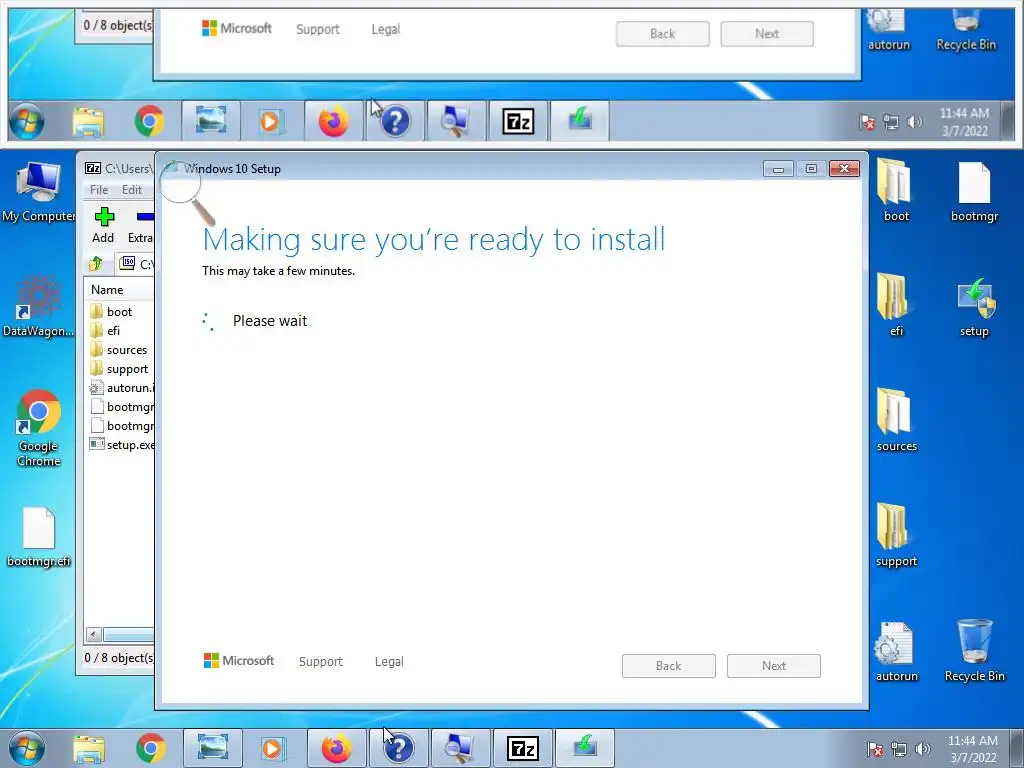Viewport: 1024px width, 768px height.
Task: Select the sources folder row in 7-Zip
Action: click(120, 350)
